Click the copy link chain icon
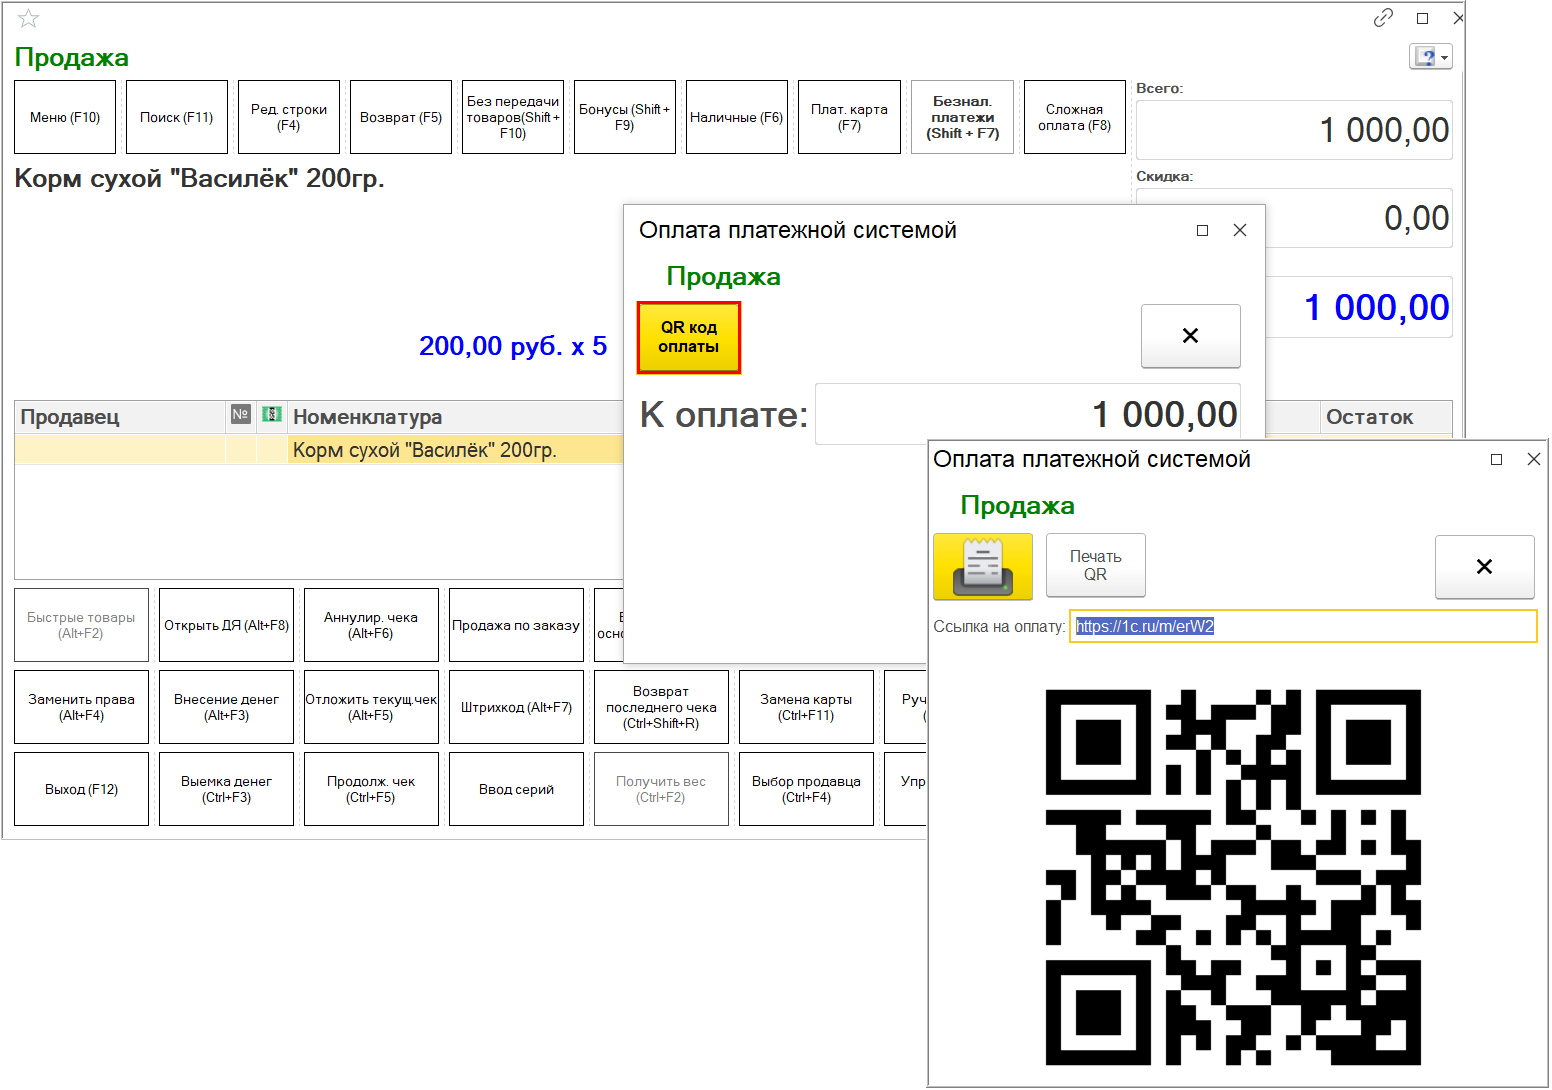This screenshot has width=1552, height=1090. coord(1383,18)
